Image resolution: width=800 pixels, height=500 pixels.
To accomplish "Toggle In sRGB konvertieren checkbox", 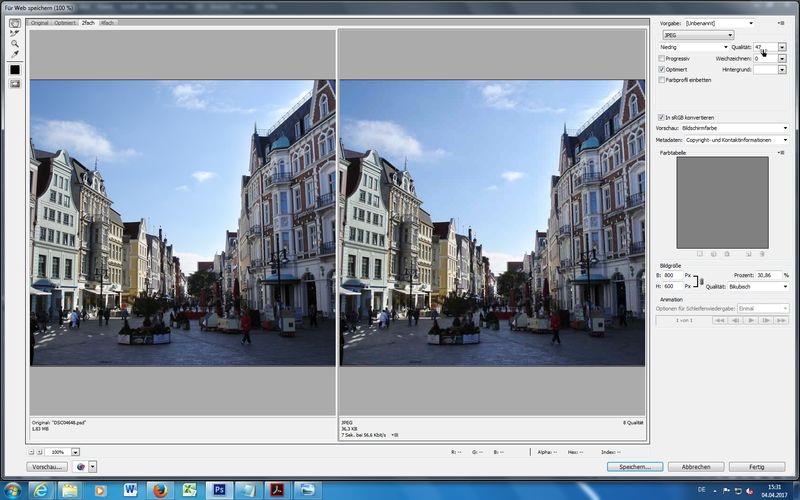I will coord(661,117).
